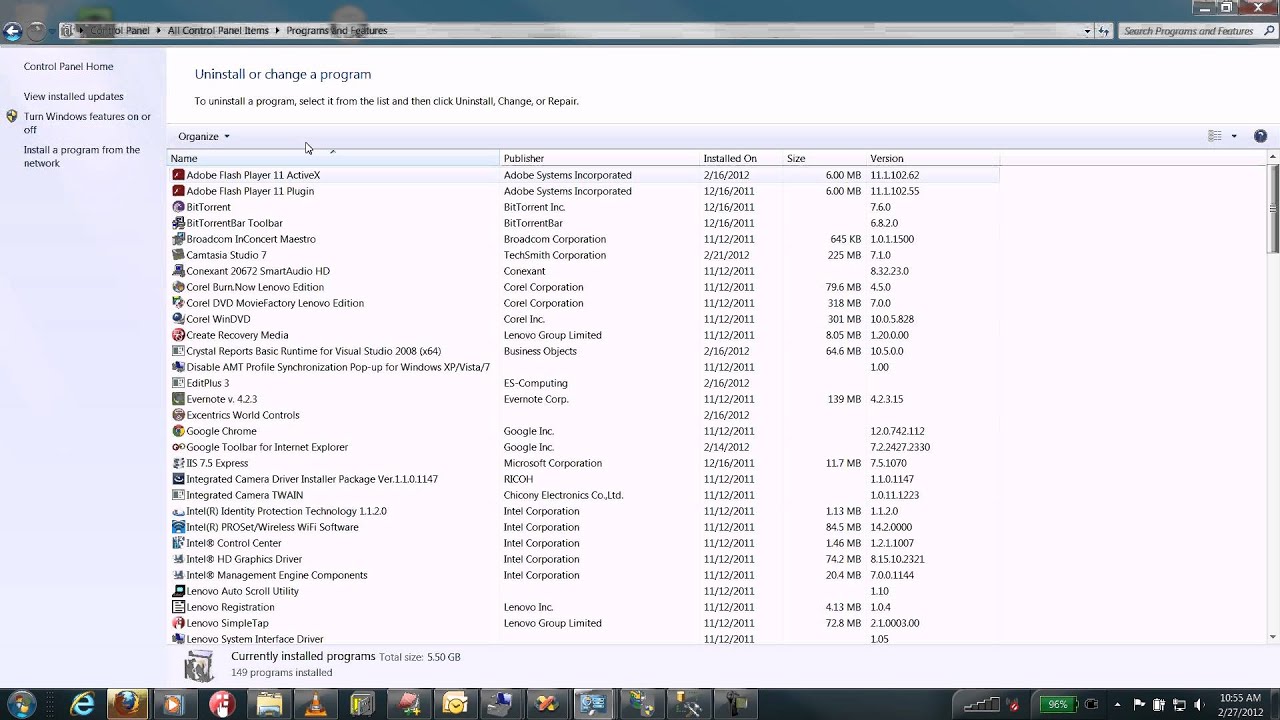
Task: Open the Windows Start menu
Action: [x=21, y=704]
